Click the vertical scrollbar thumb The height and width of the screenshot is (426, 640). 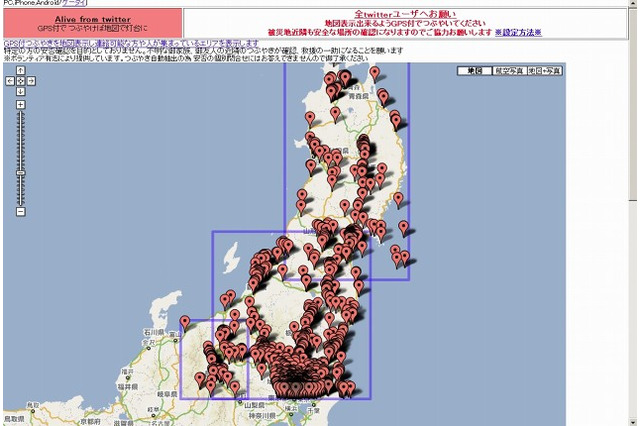tap(633, 103)
